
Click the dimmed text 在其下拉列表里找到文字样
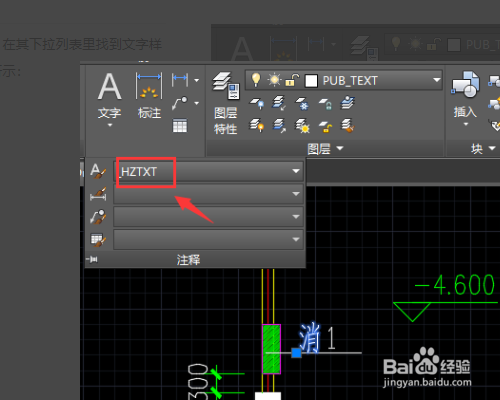(x=82, y=44)
